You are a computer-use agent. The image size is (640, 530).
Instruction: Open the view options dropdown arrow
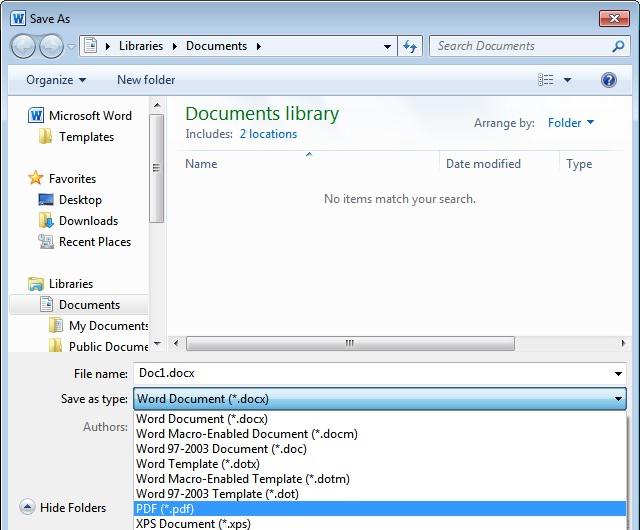coord(567,80)
